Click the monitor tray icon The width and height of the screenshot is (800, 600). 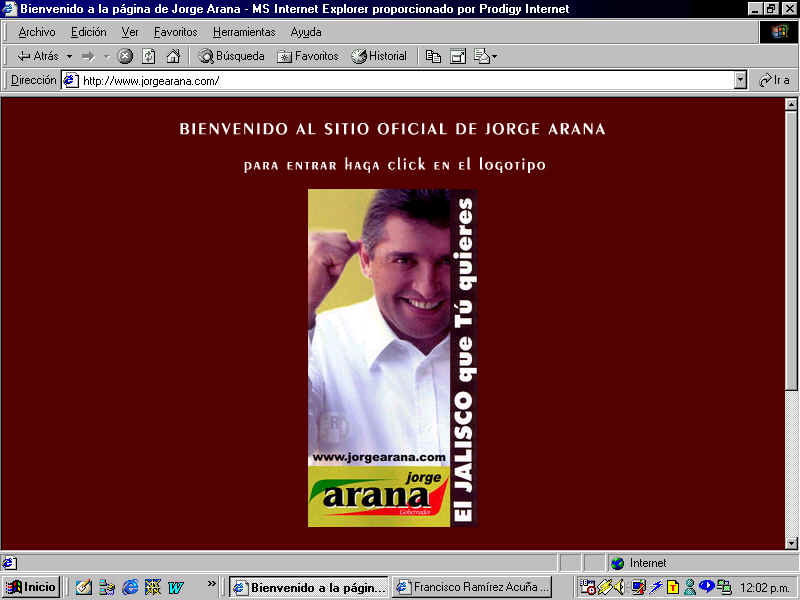coord(638,587)
